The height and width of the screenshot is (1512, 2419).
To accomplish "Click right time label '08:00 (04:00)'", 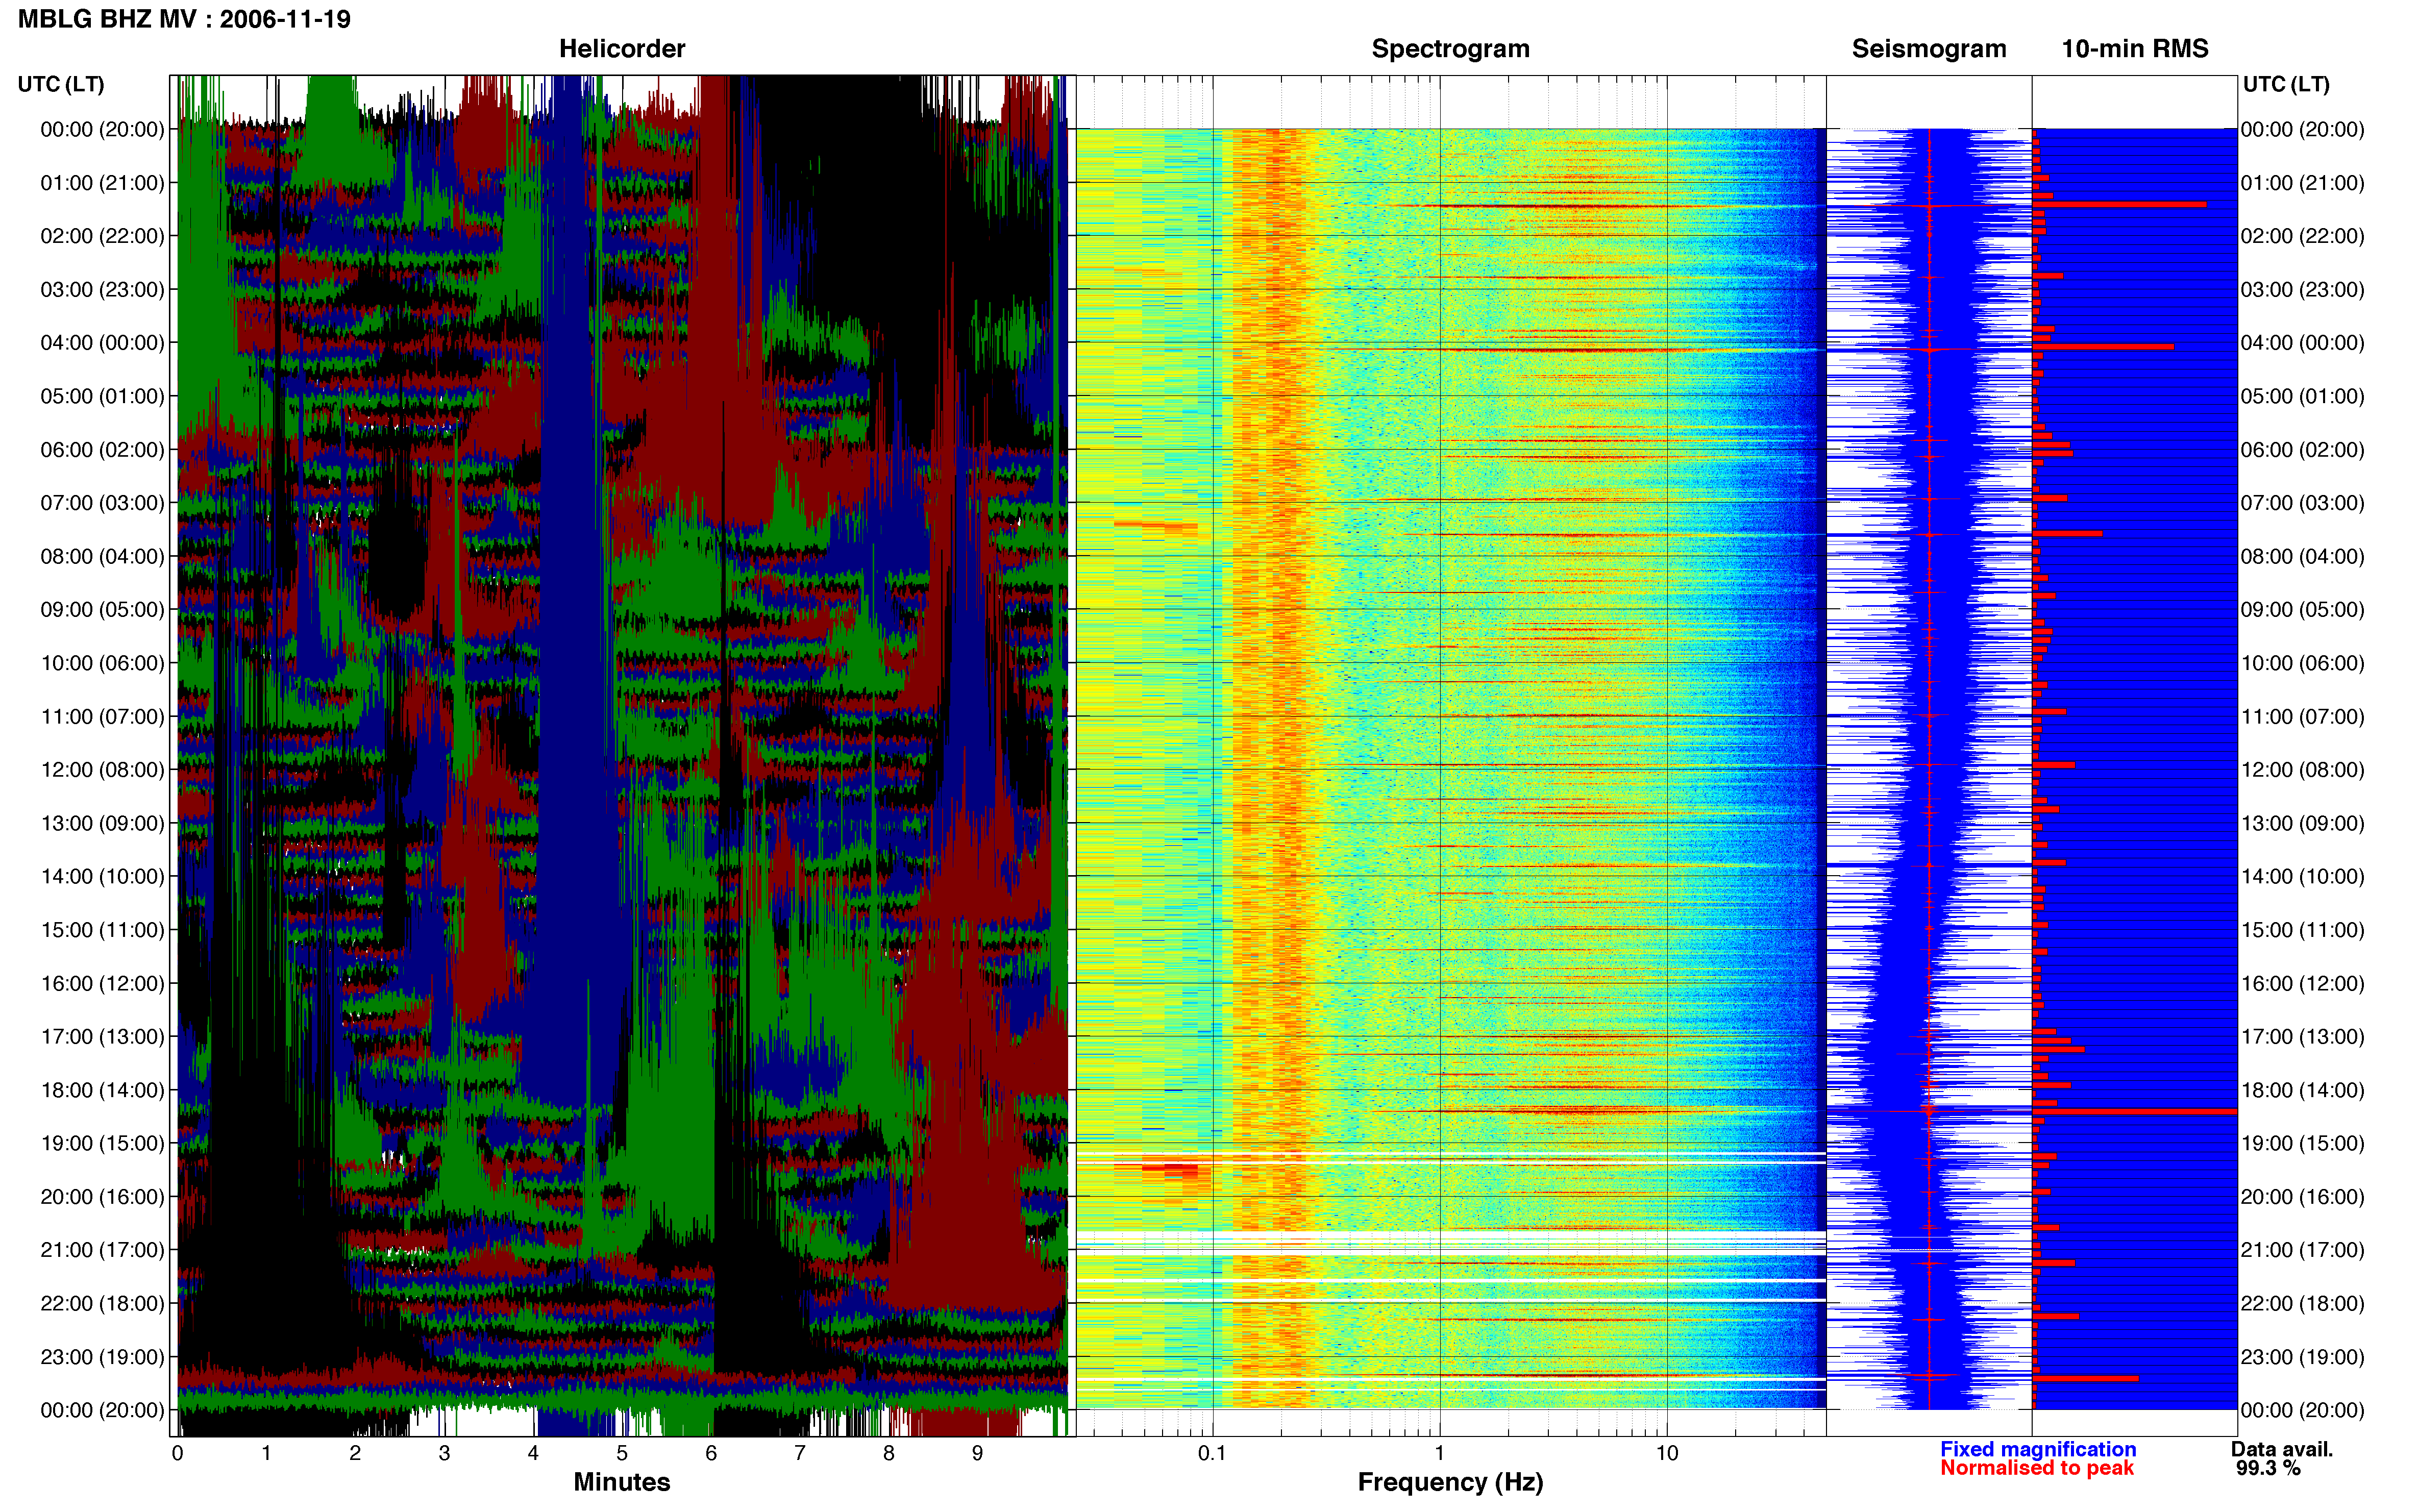I will [x=2302, y=556].
